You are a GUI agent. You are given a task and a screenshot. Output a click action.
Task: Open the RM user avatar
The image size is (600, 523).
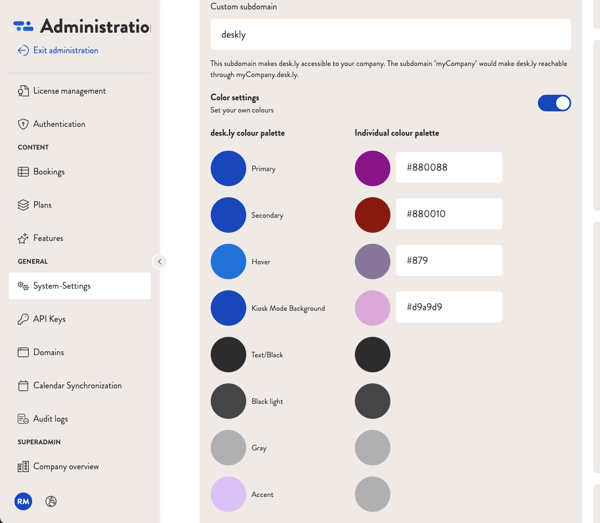[23, 501]
